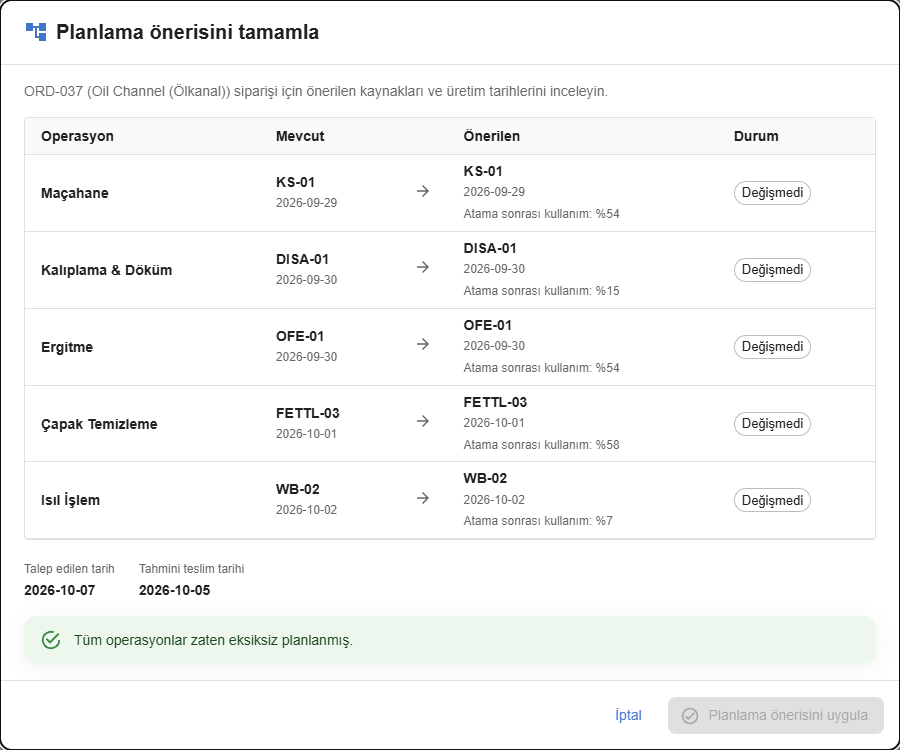Click the Operasyon column header

tap(77, 136)
